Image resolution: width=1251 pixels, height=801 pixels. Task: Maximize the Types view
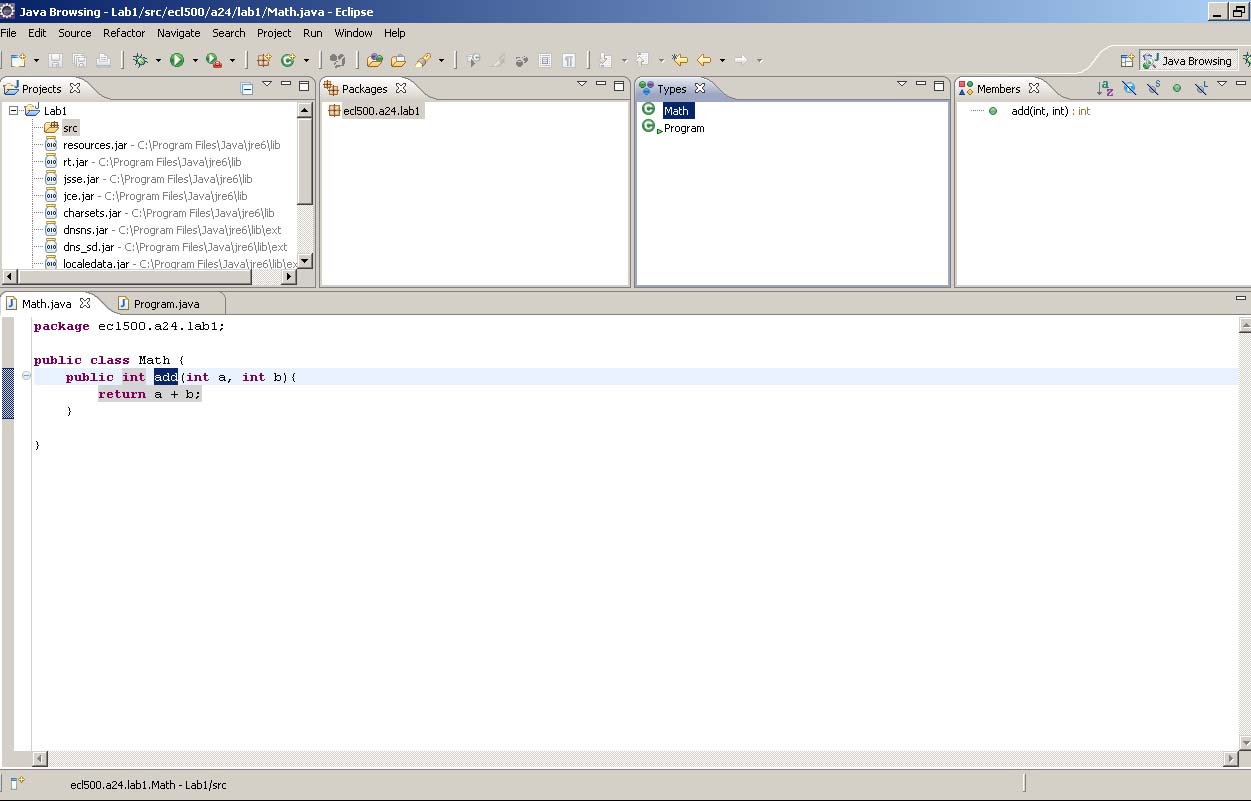tap(939, 85)
